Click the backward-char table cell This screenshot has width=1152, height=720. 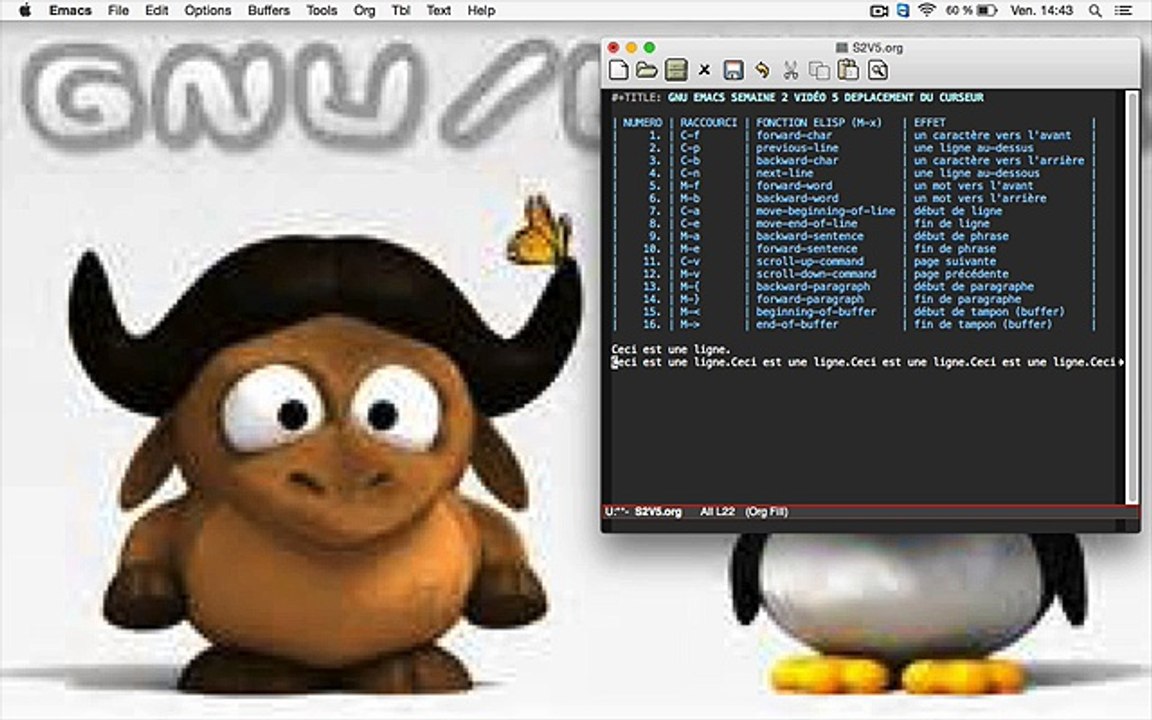797,160
